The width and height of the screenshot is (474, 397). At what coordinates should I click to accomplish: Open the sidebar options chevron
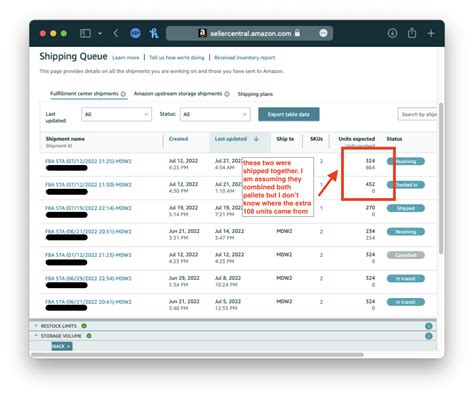tap(100, 34)
